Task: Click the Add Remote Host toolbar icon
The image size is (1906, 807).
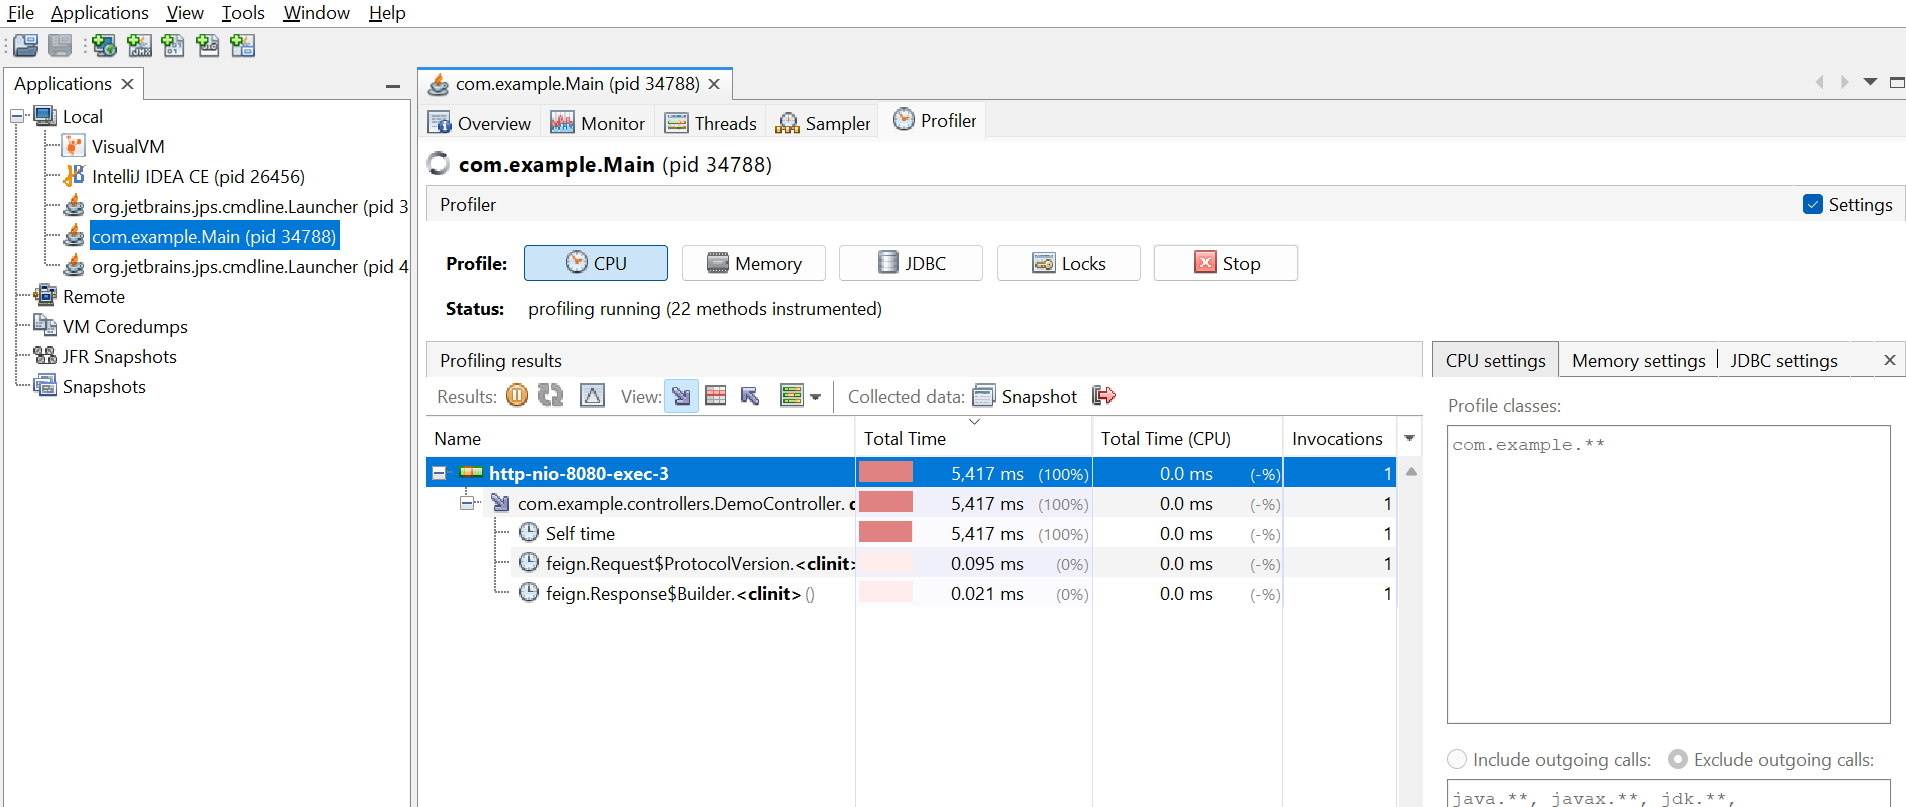Action: 105,45
